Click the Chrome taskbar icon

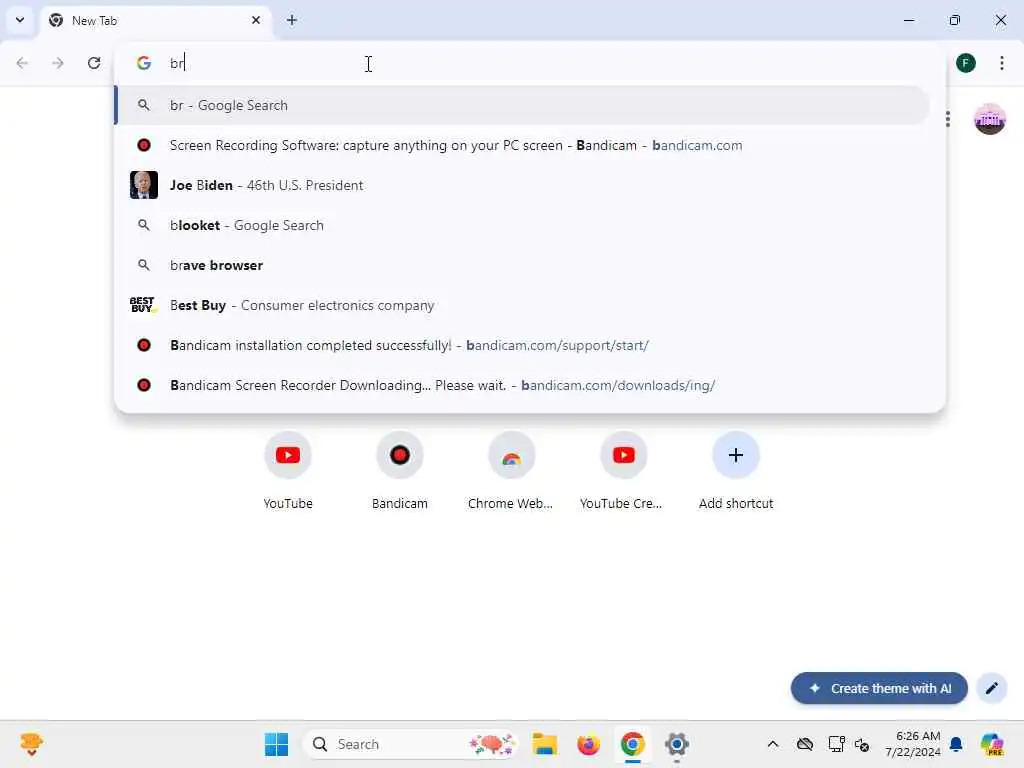coord(632,744)
